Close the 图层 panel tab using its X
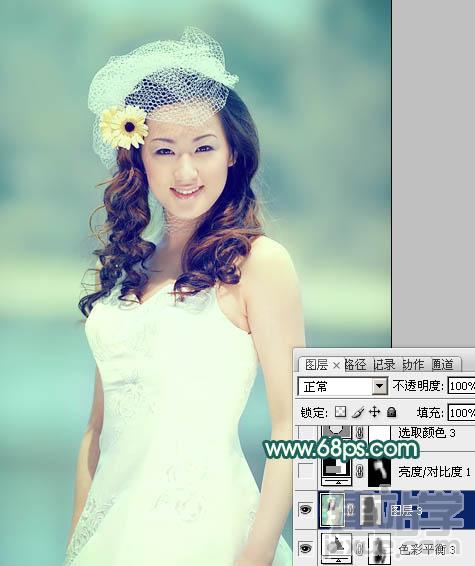Screen dimensions: 475x566 336,366
